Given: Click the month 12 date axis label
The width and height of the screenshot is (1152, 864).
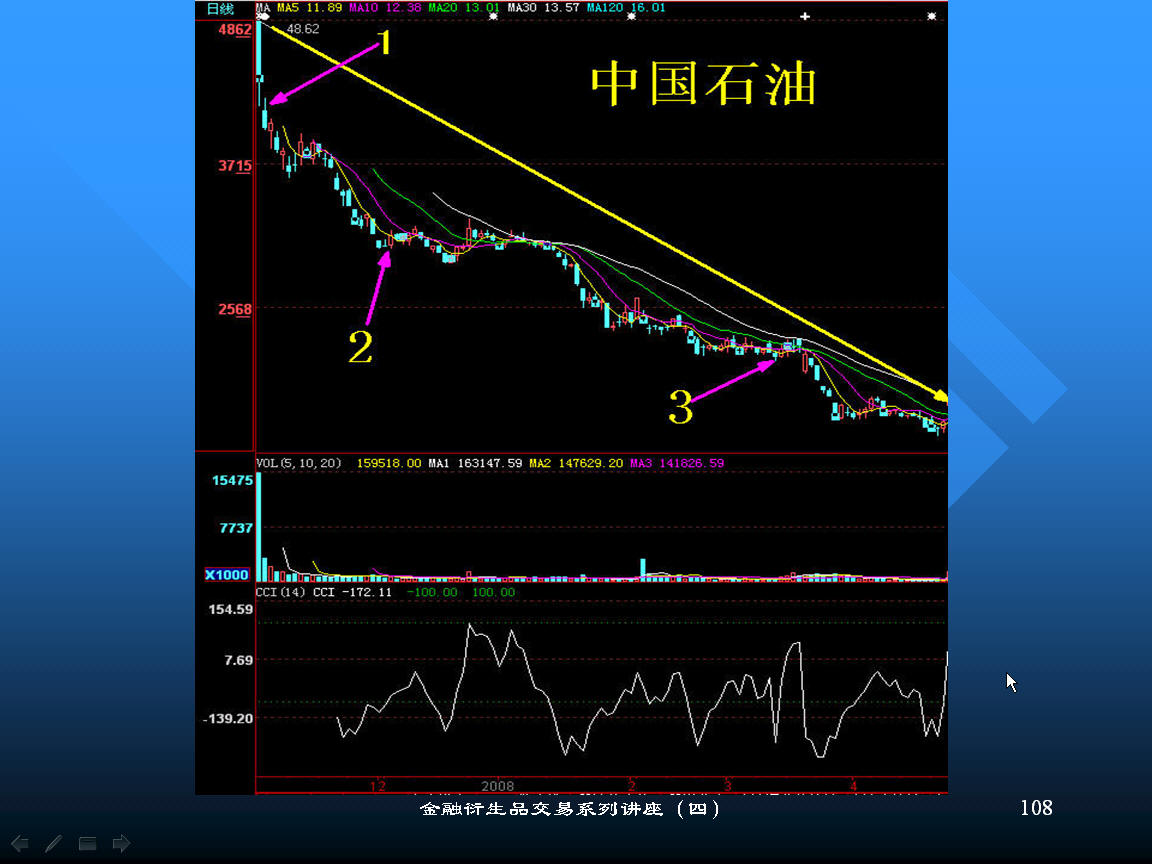Looking at the screenshot, I should tap(378, 785).
